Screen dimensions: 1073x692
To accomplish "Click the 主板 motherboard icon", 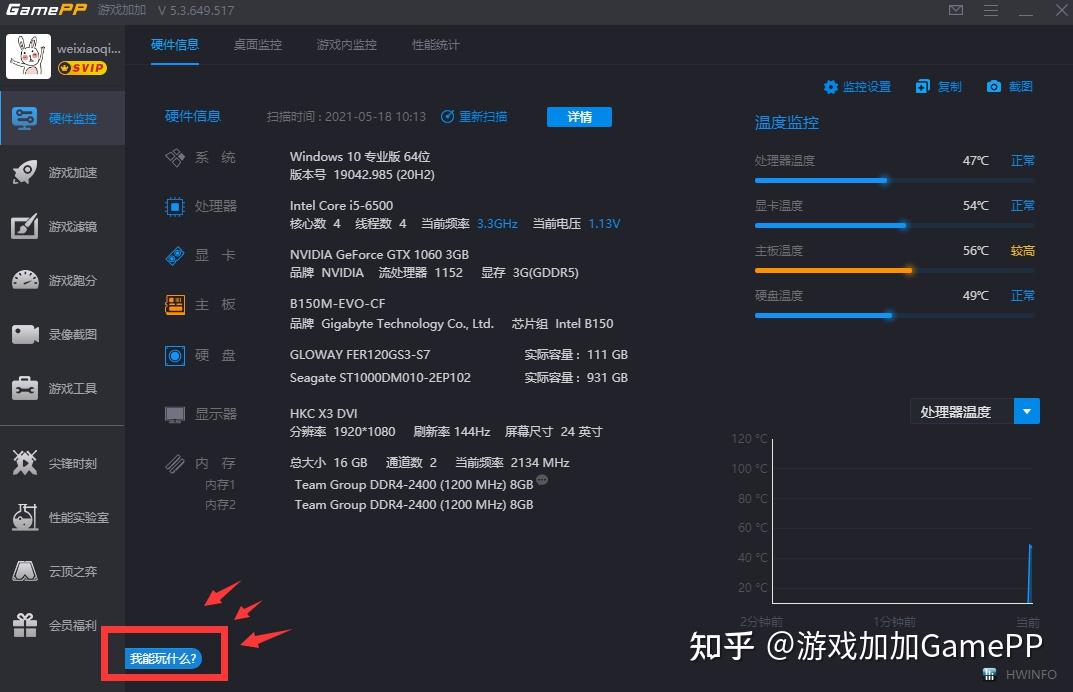I will pos(175,305).
